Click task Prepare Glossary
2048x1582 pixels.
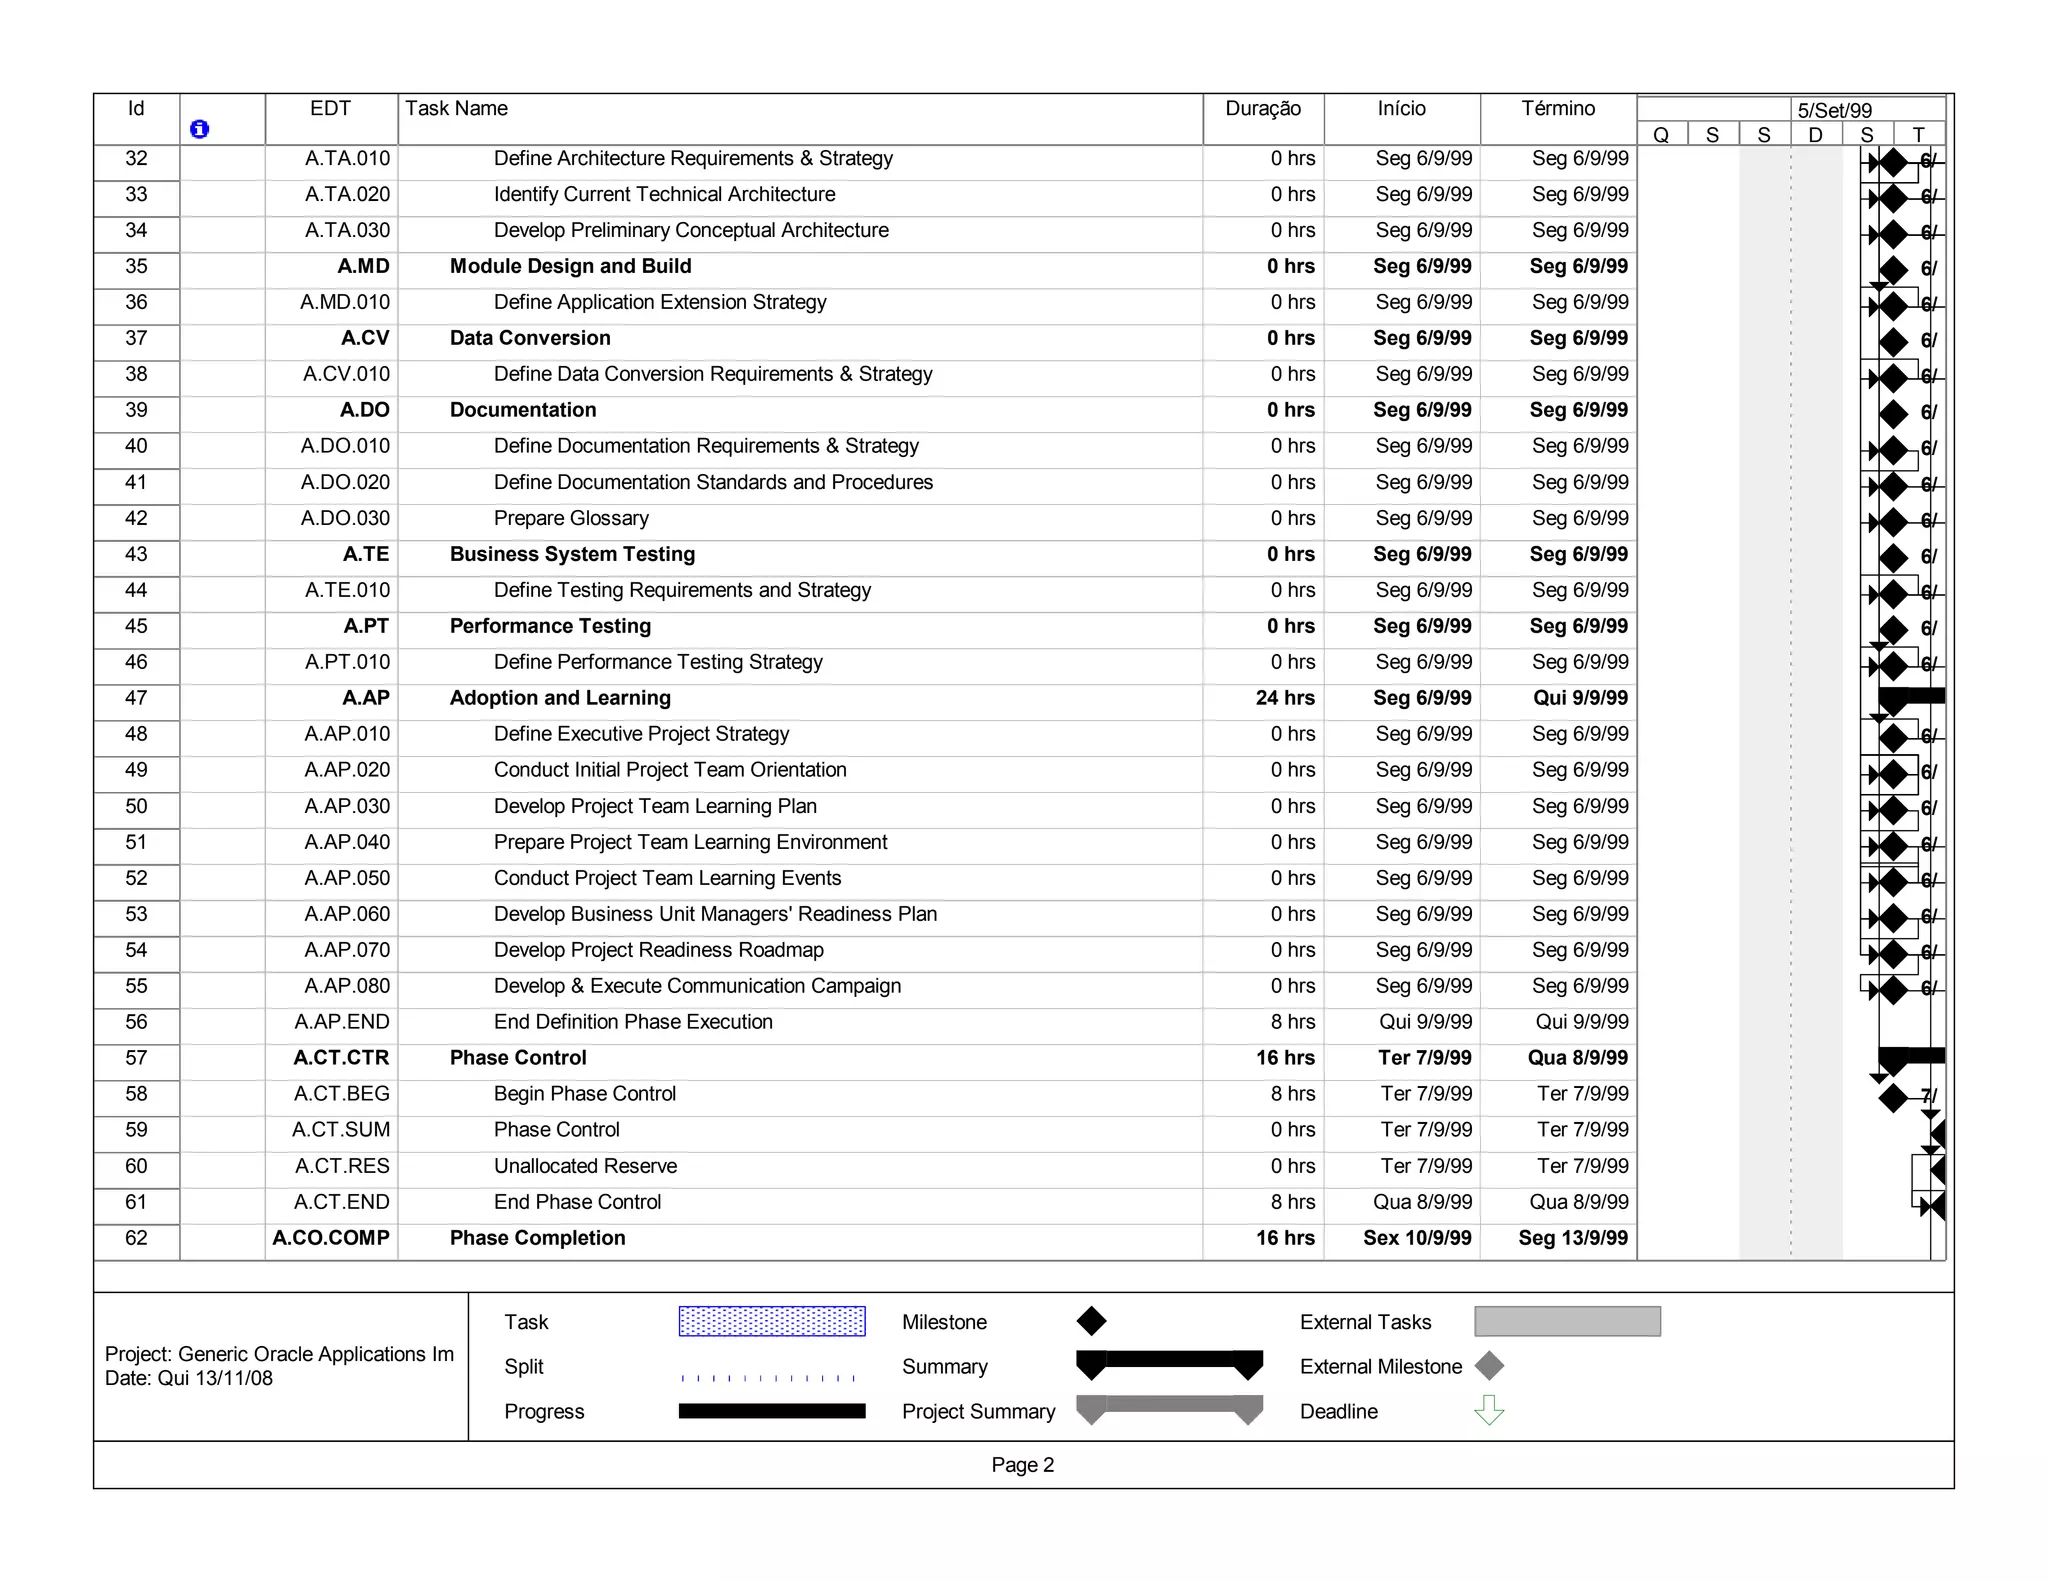point(571,518)
